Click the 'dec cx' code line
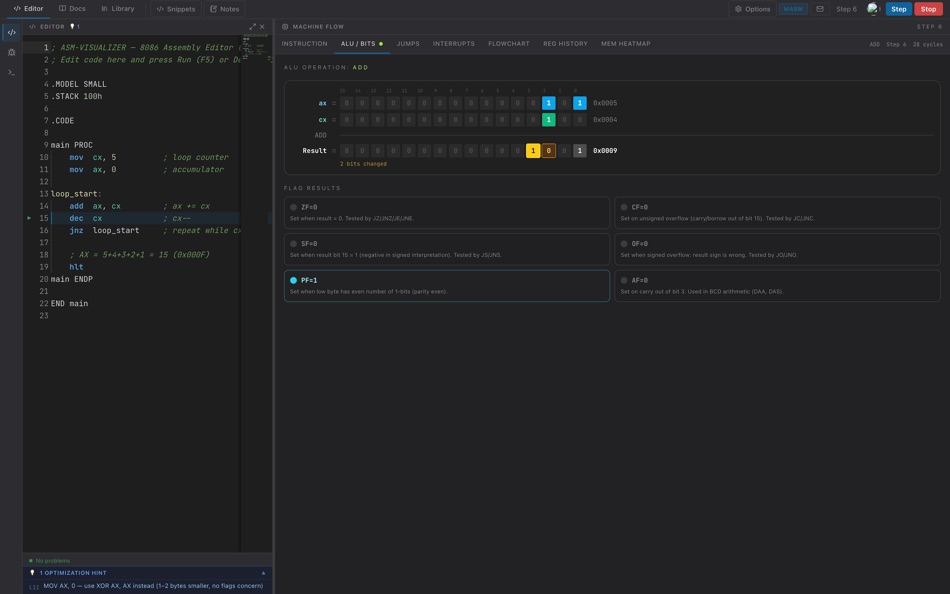This screenshot has height=594, width=950. pyautogui.click(x=145, y=218)
